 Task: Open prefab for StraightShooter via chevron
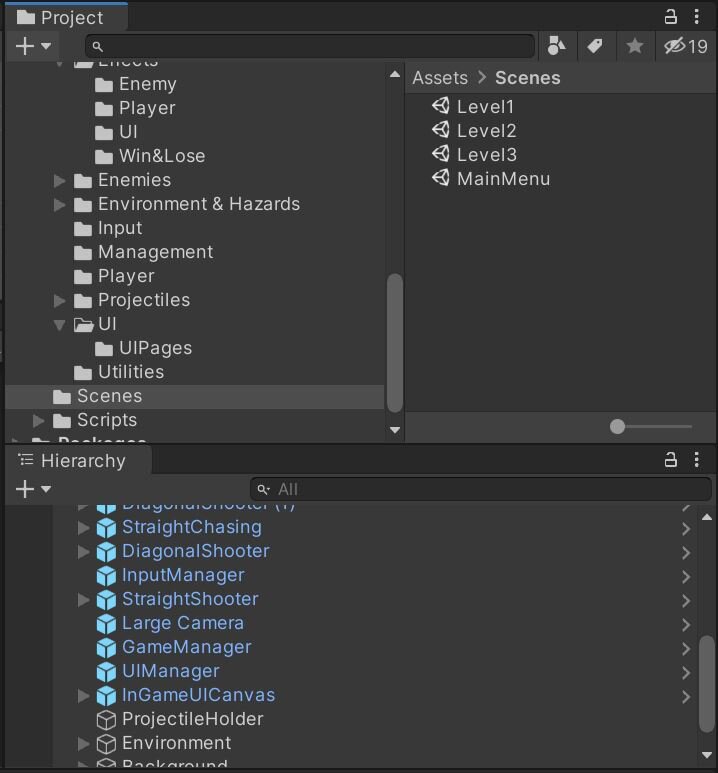coord(686,600)
